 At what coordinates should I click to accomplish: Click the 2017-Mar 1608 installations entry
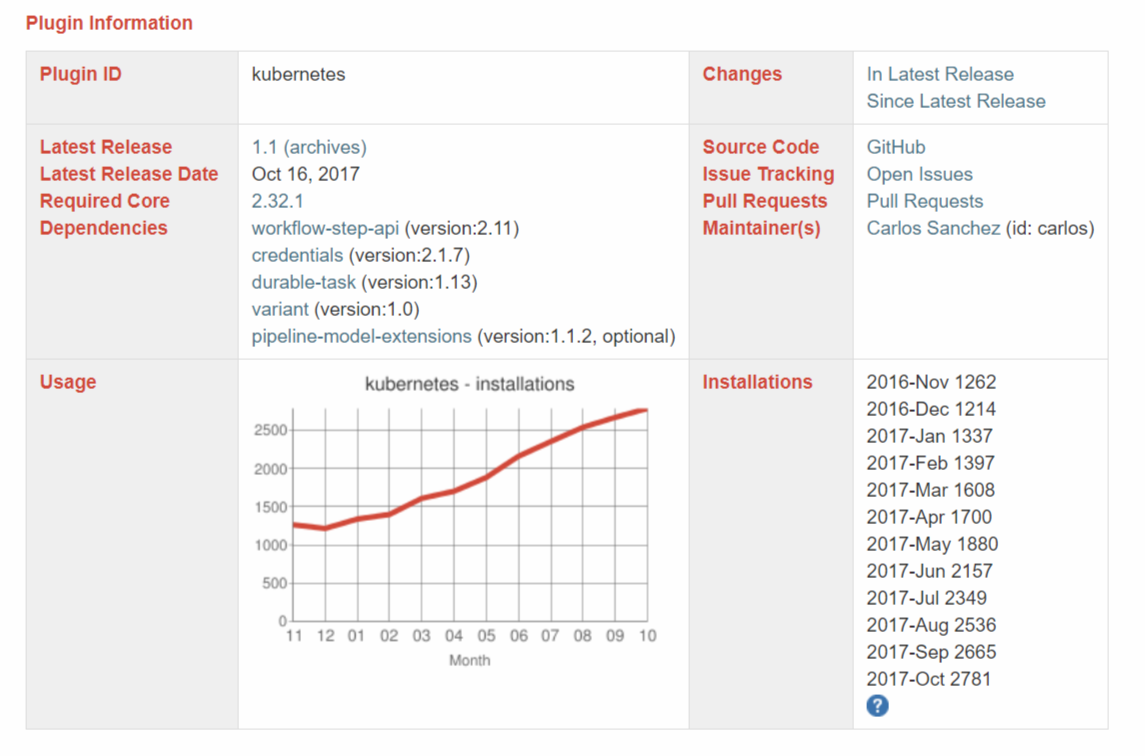pyautogui.click(x=931, y=490)
